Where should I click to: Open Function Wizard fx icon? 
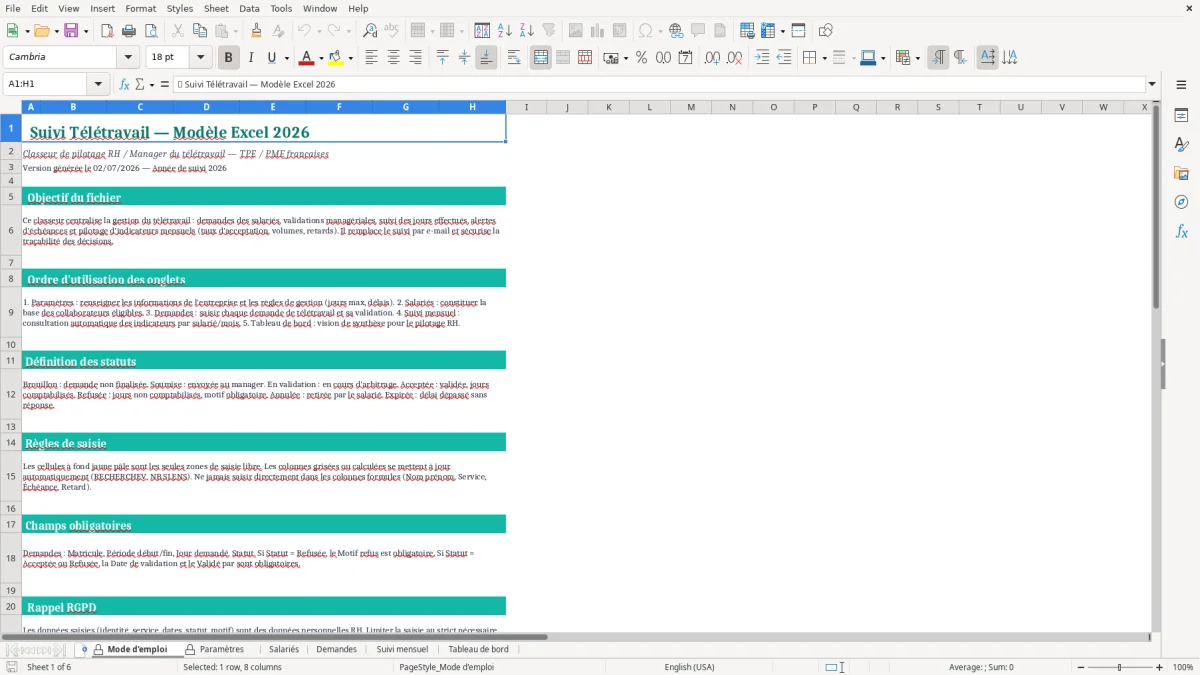point(125,84)
